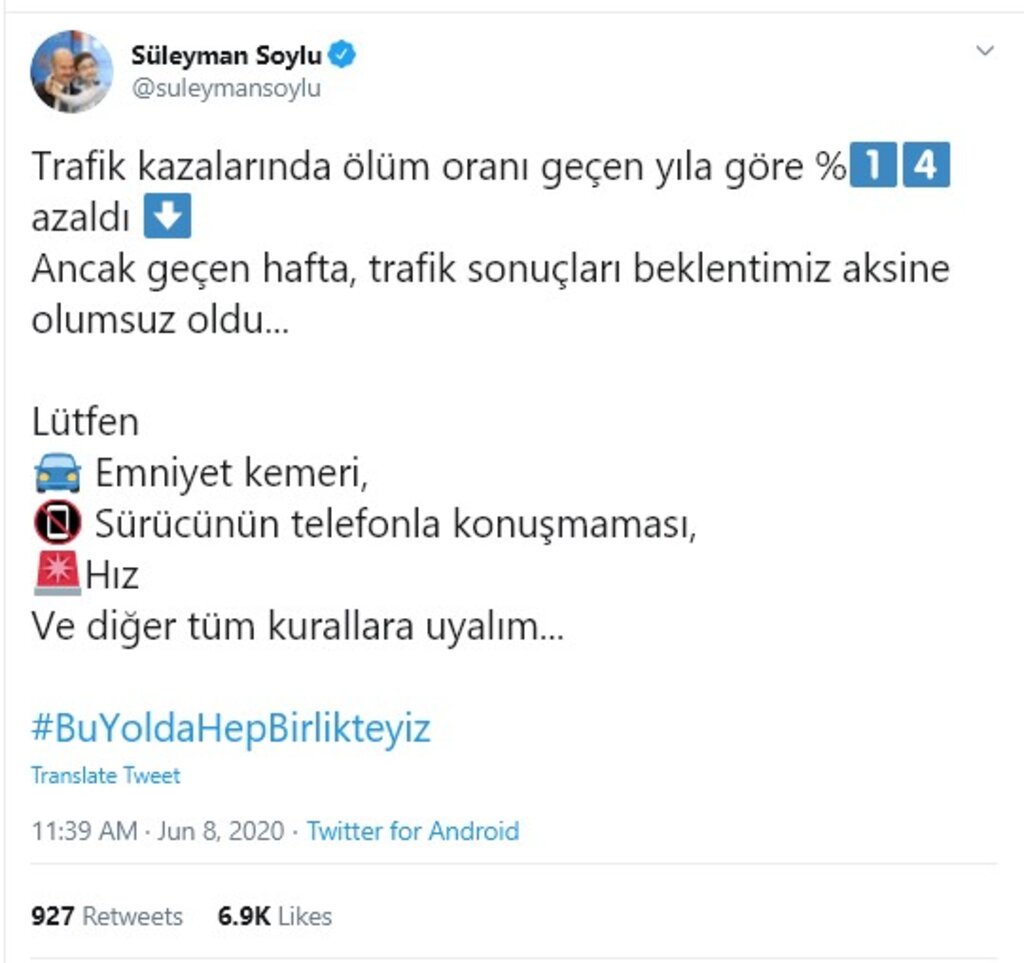
Task: Open the @suleymansoylu handle
Action: coord(226,89)
